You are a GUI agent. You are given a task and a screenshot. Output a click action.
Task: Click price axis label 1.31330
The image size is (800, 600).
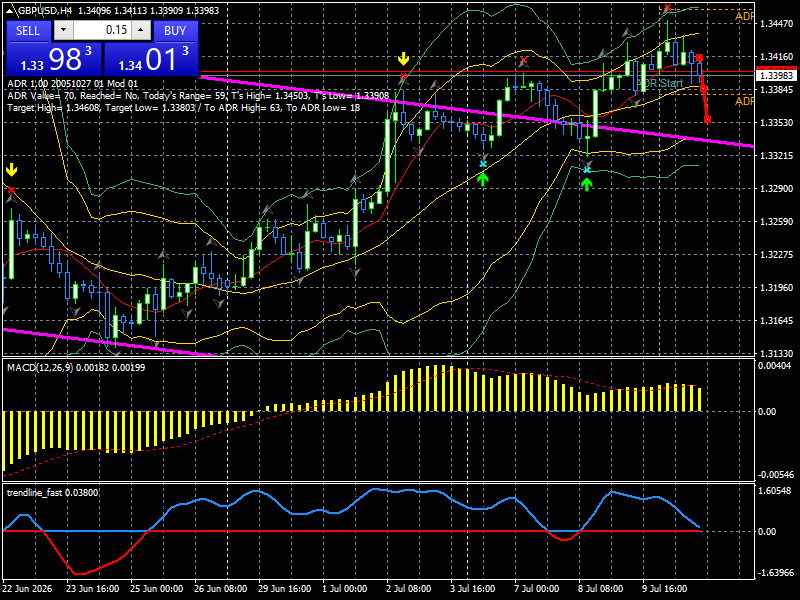[x=777, y=353]
